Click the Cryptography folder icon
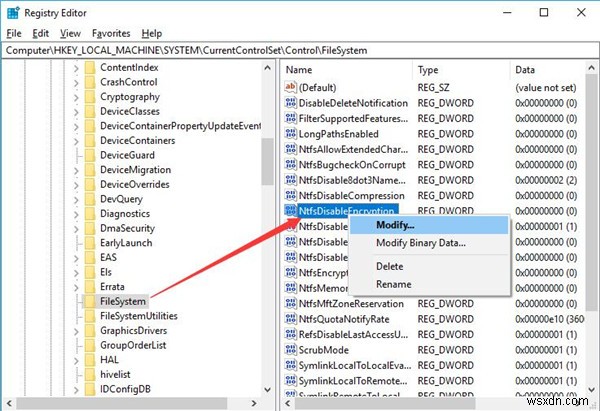 [90, 97]
